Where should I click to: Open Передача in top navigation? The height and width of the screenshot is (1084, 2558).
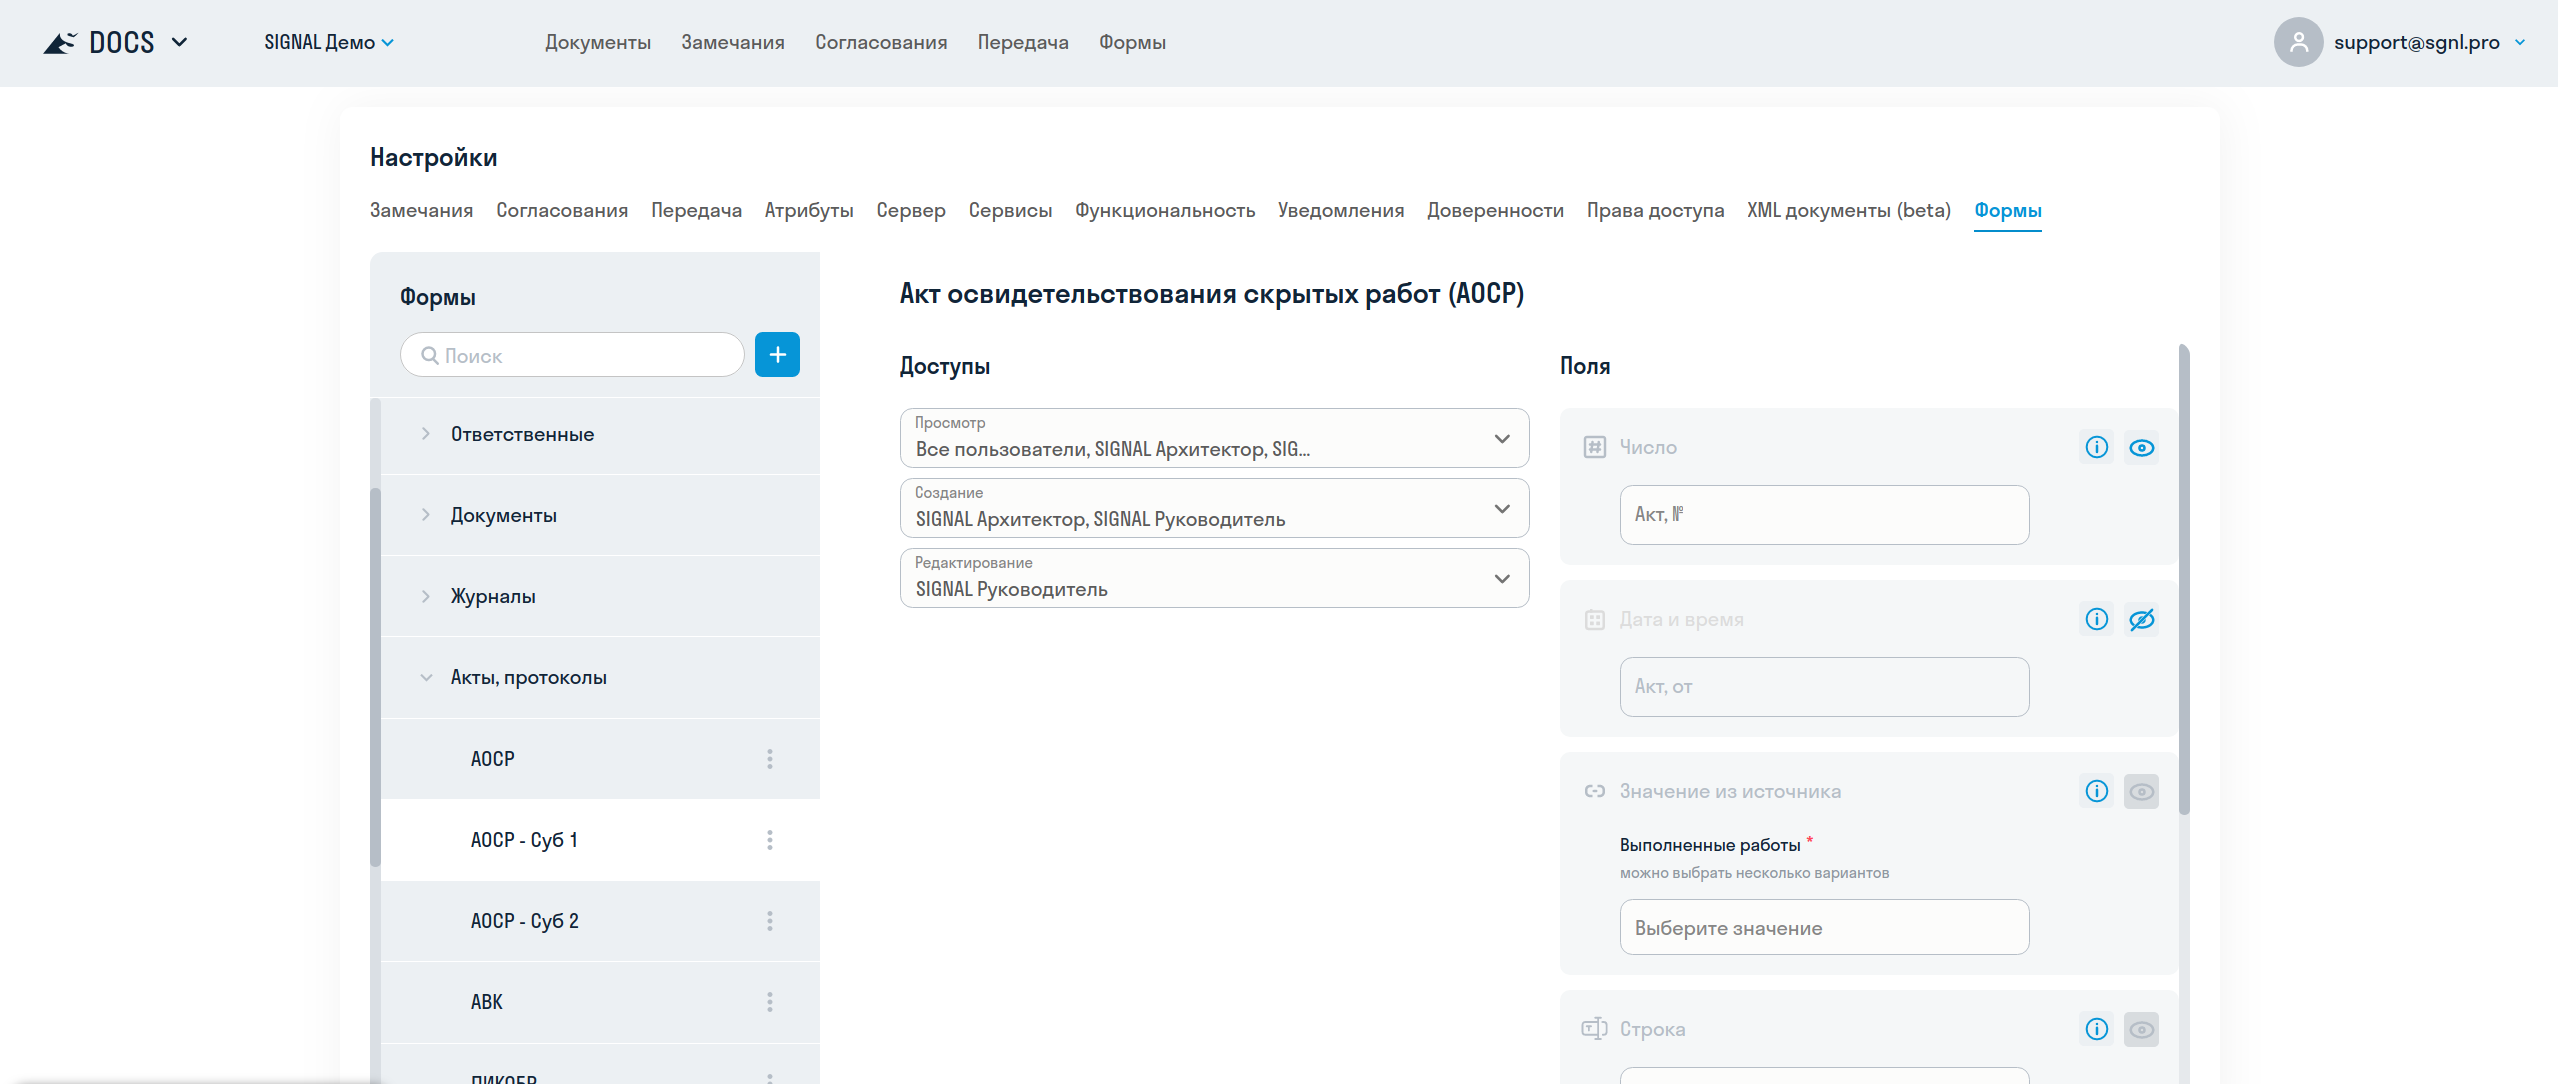pyautogui.click(x=1023, y=42)
